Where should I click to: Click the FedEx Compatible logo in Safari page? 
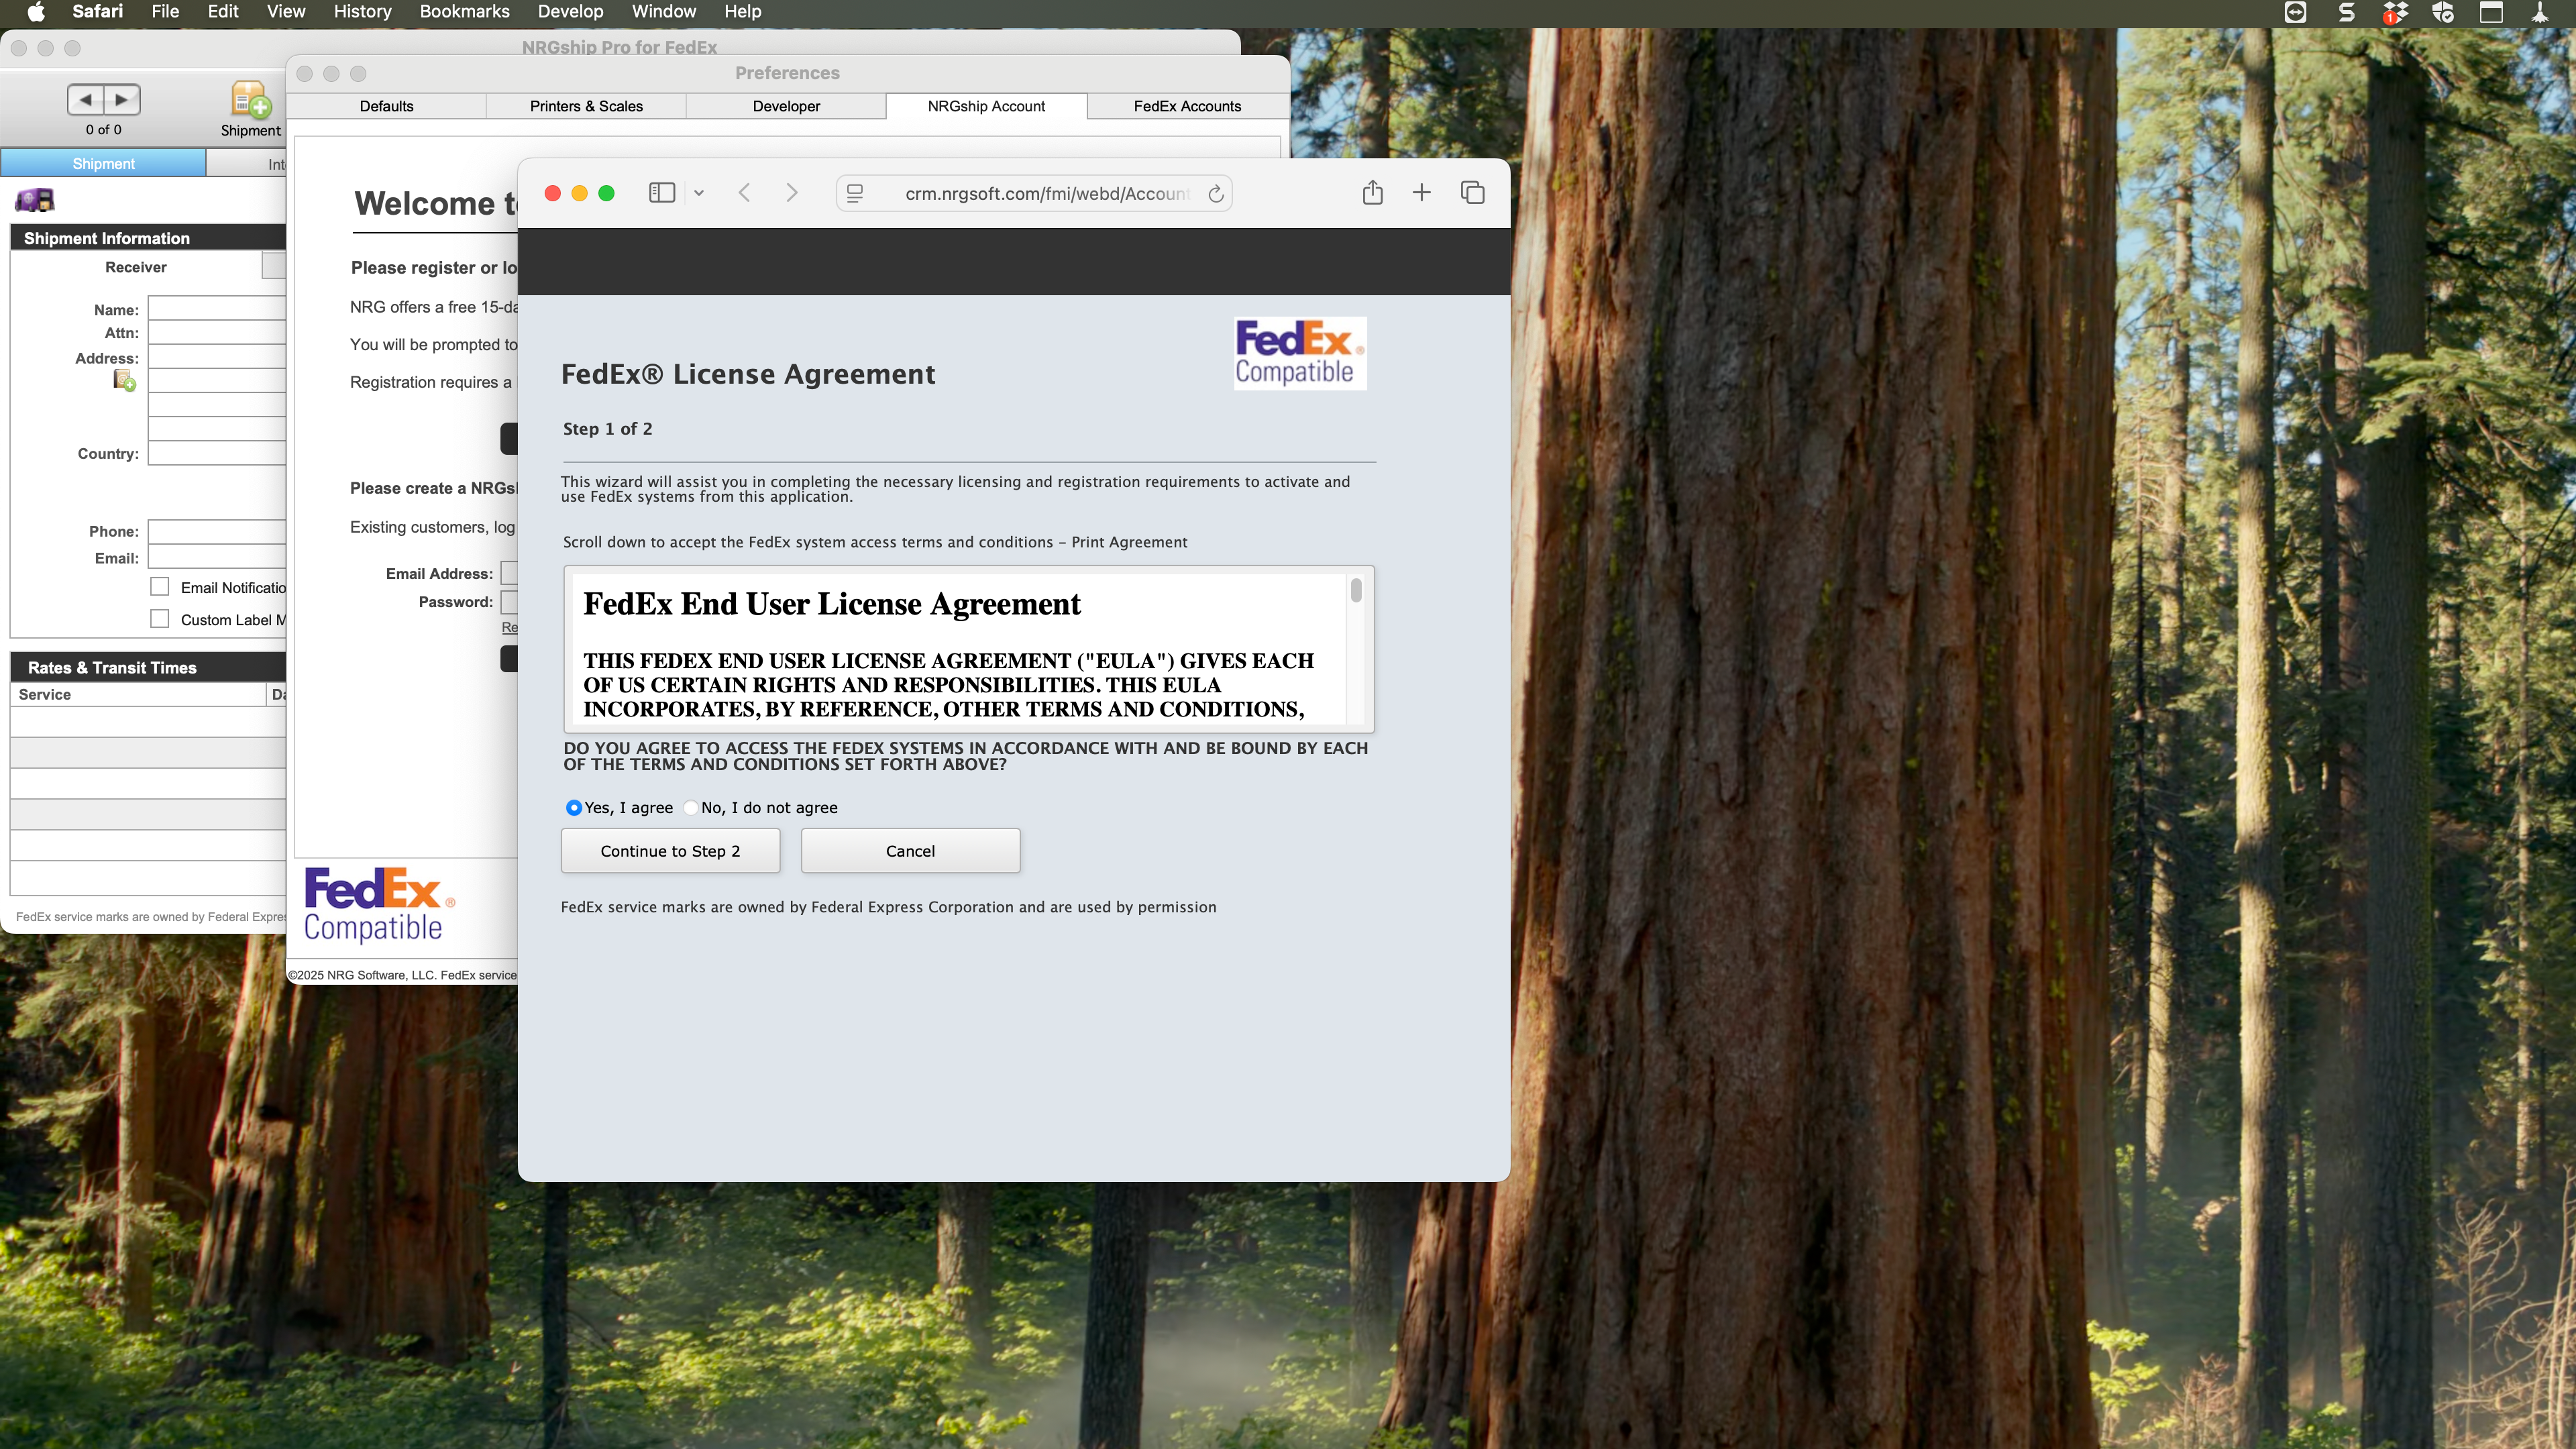(1299, 353)
